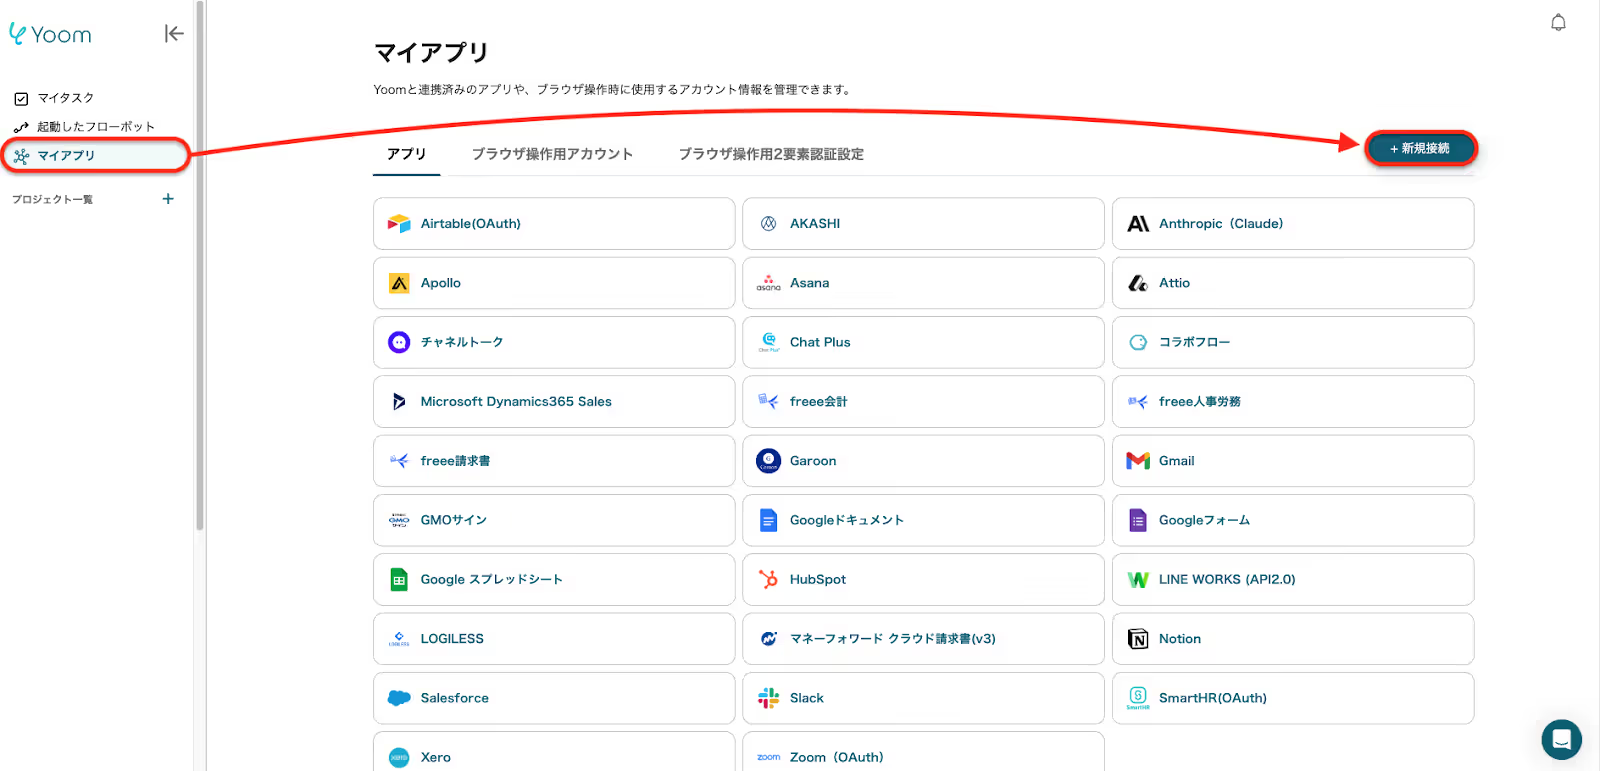The height and width of the screenshot is (771, 1600).
Task: Click the Salesforce cloud icon
Action: click(399, 698)
